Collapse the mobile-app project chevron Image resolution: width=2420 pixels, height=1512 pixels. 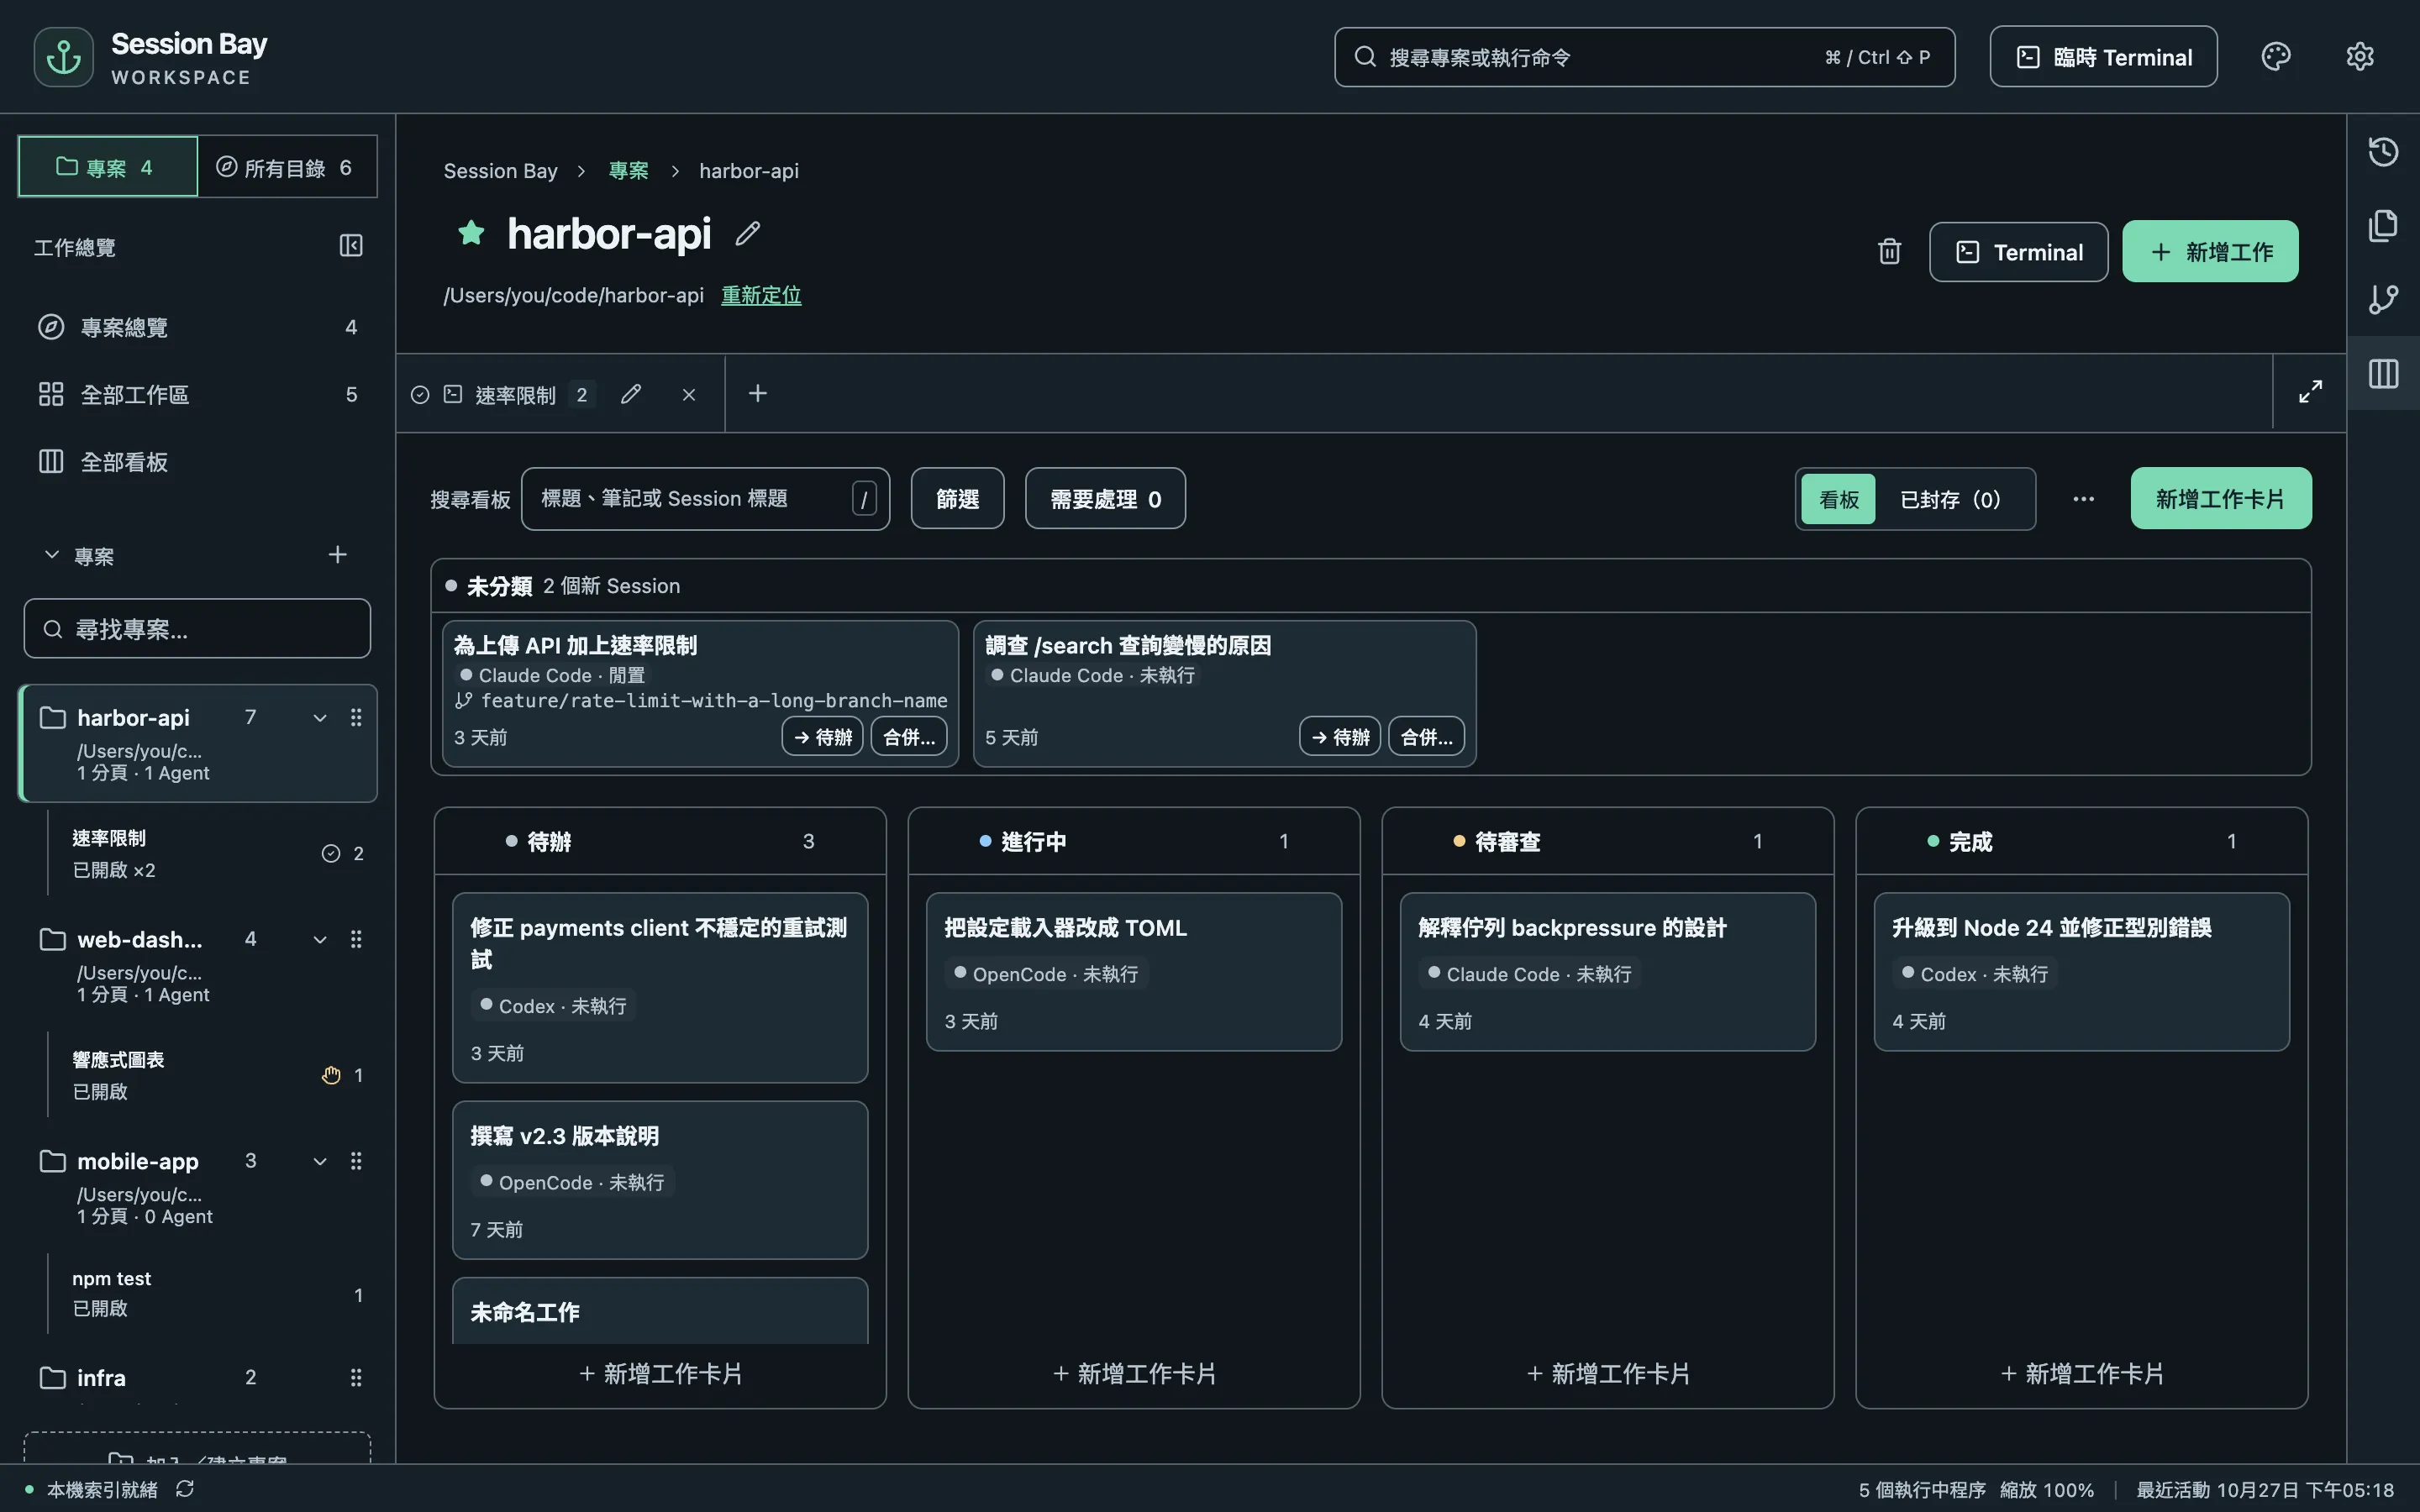click(320, 1161)
